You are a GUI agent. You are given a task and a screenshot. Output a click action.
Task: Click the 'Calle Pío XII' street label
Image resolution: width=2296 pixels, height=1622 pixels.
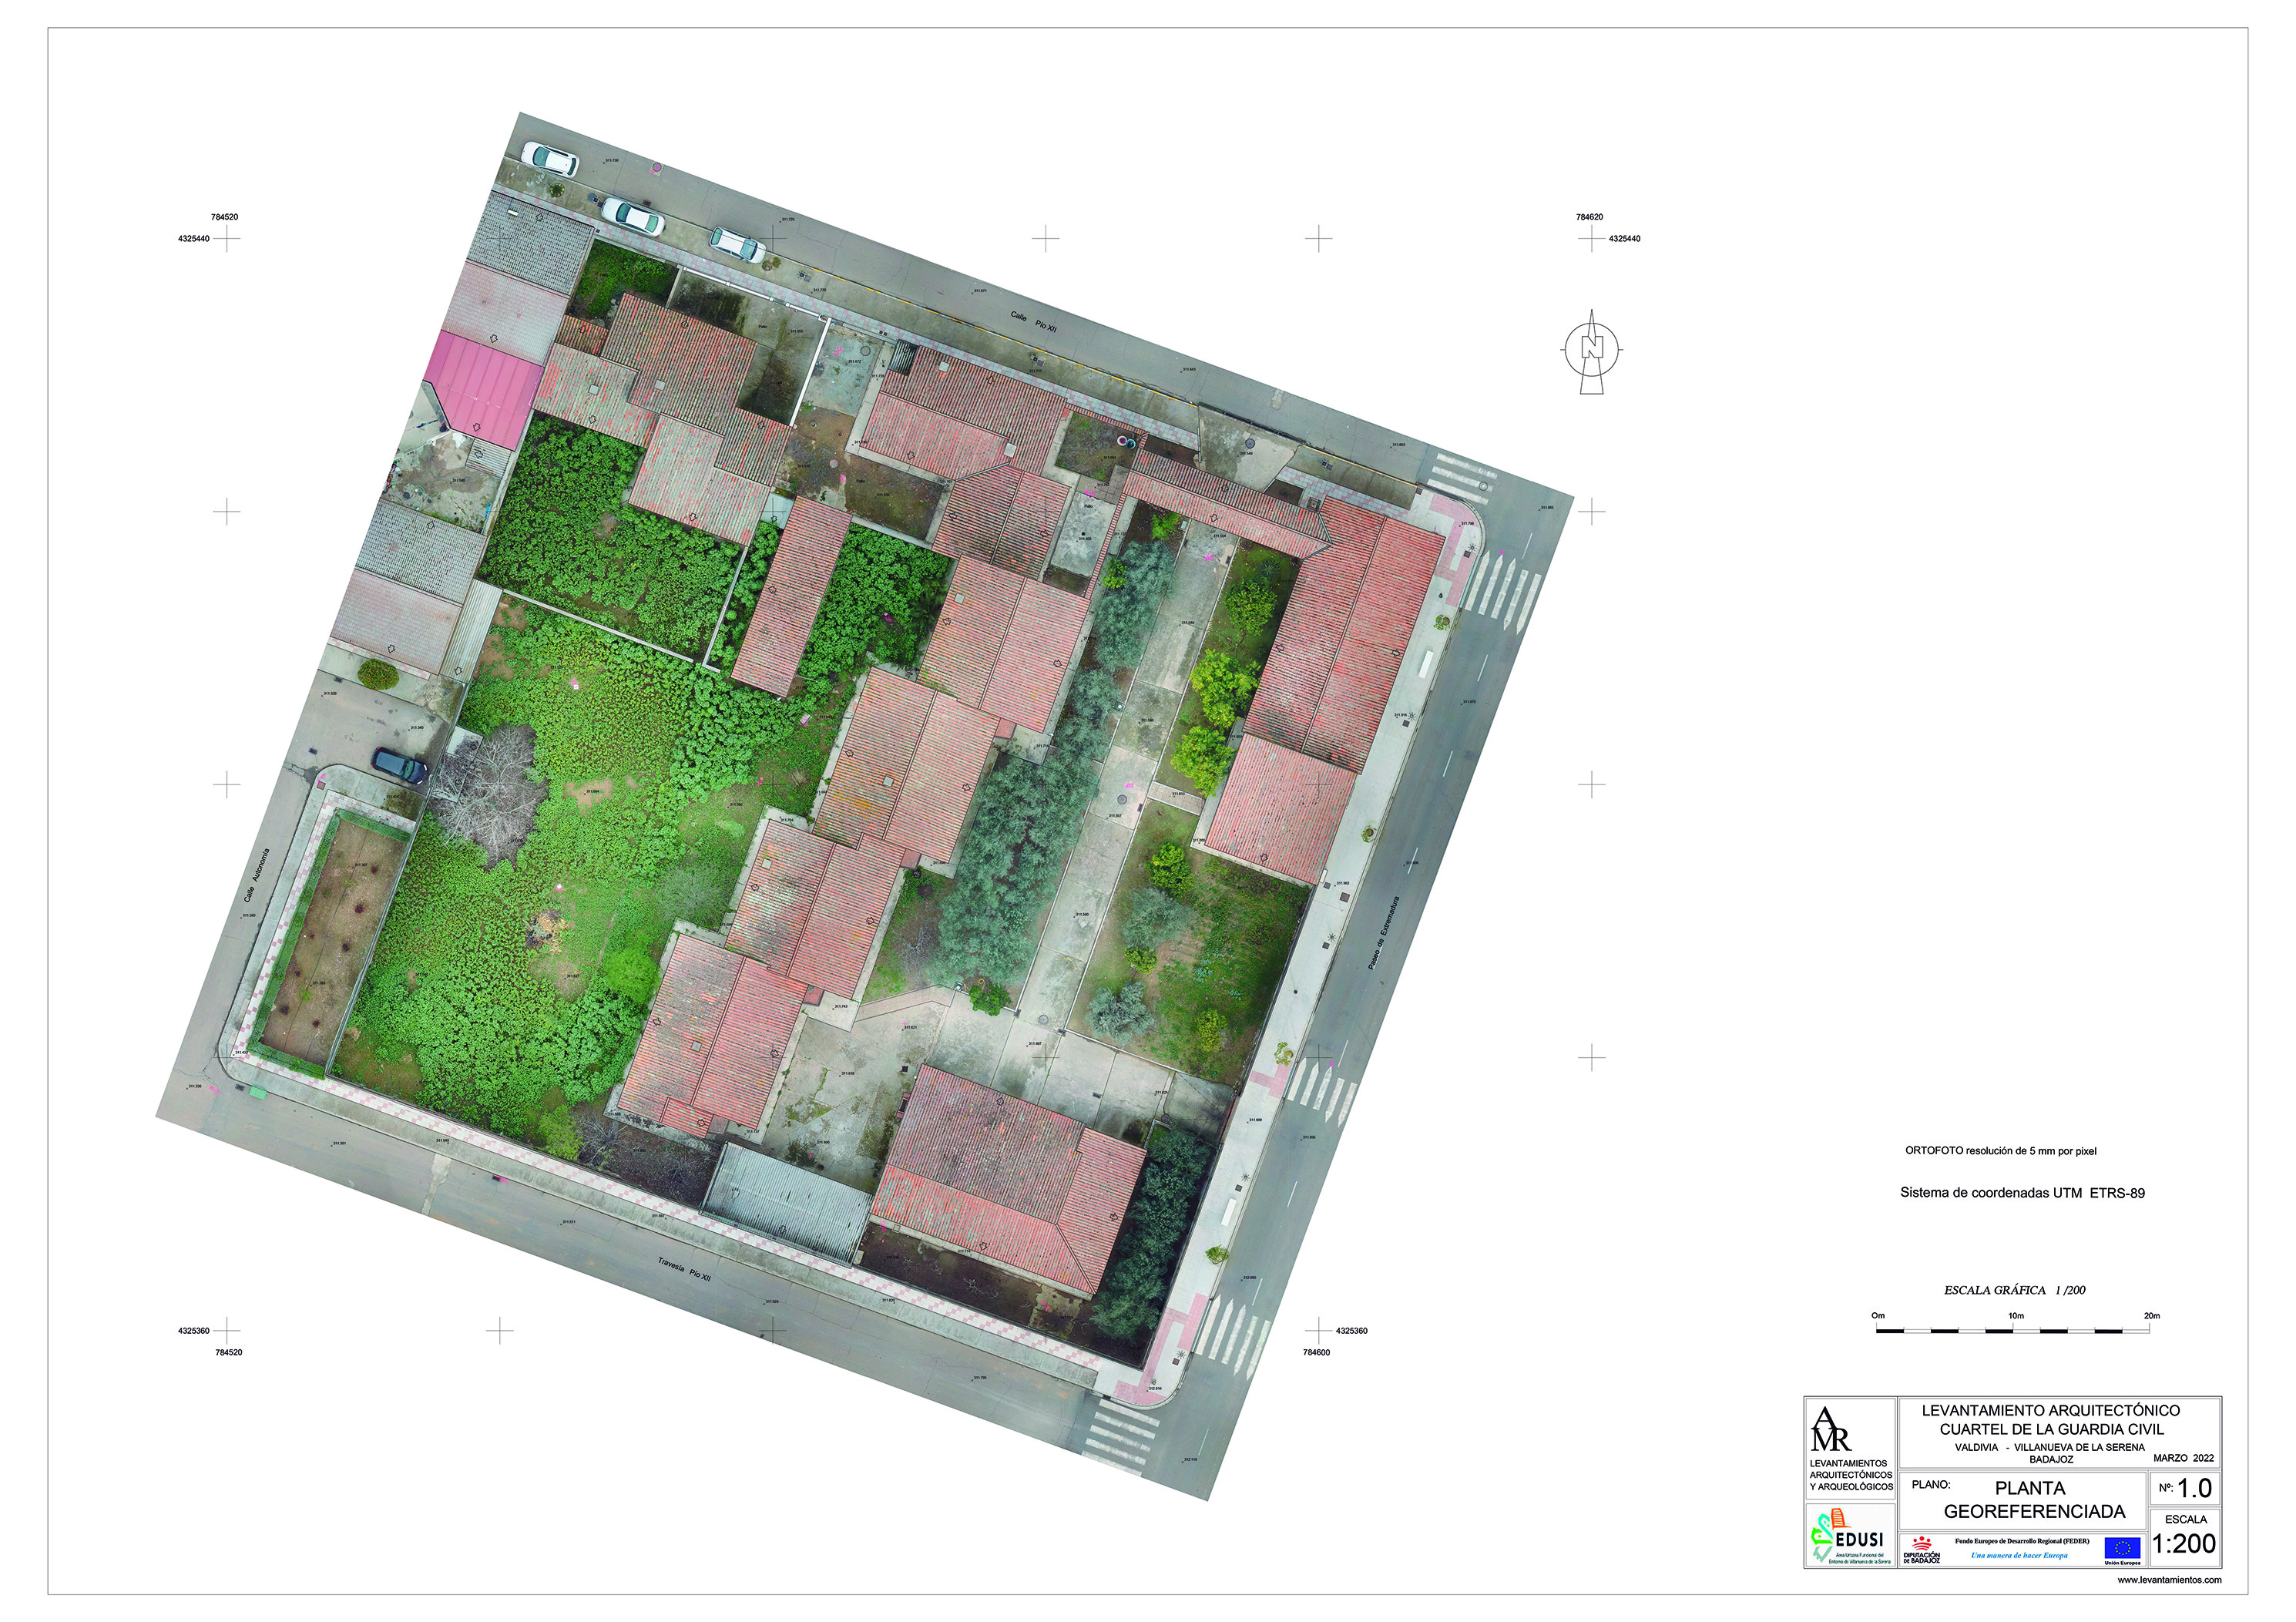[x=1033, y=322]
